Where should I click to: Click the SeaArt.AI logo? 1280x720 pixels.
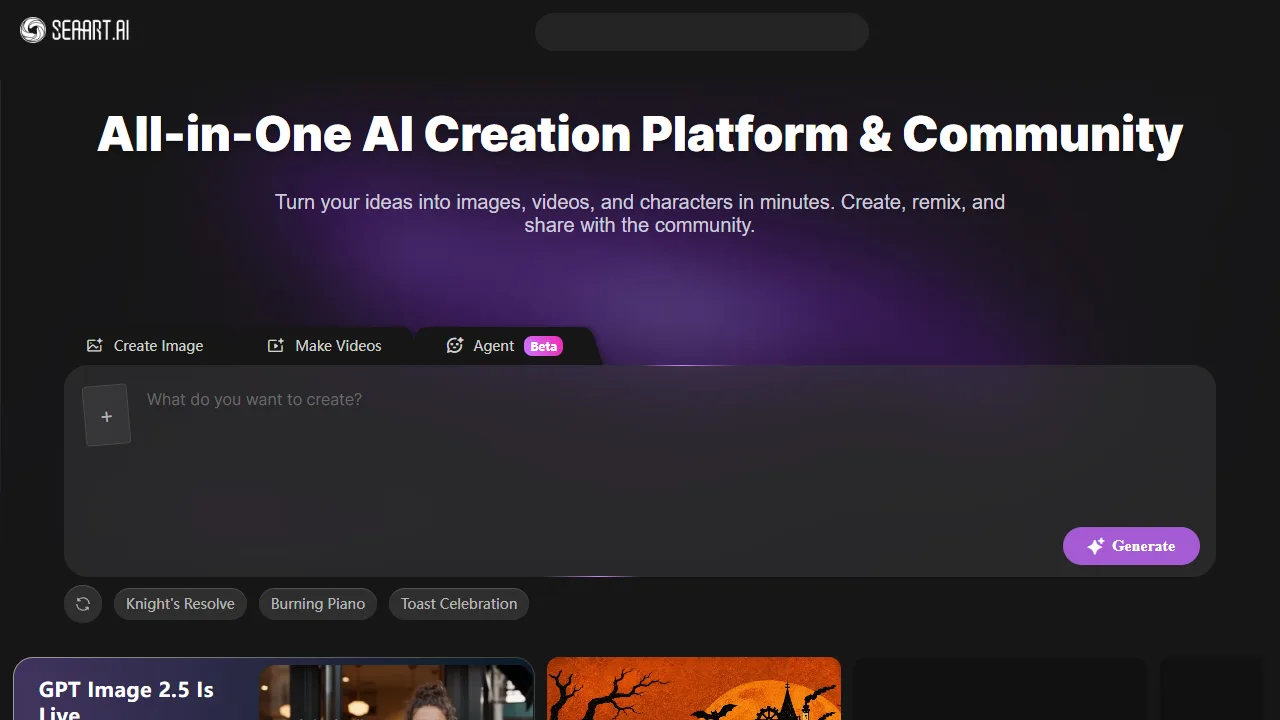(x=75, y=31)
